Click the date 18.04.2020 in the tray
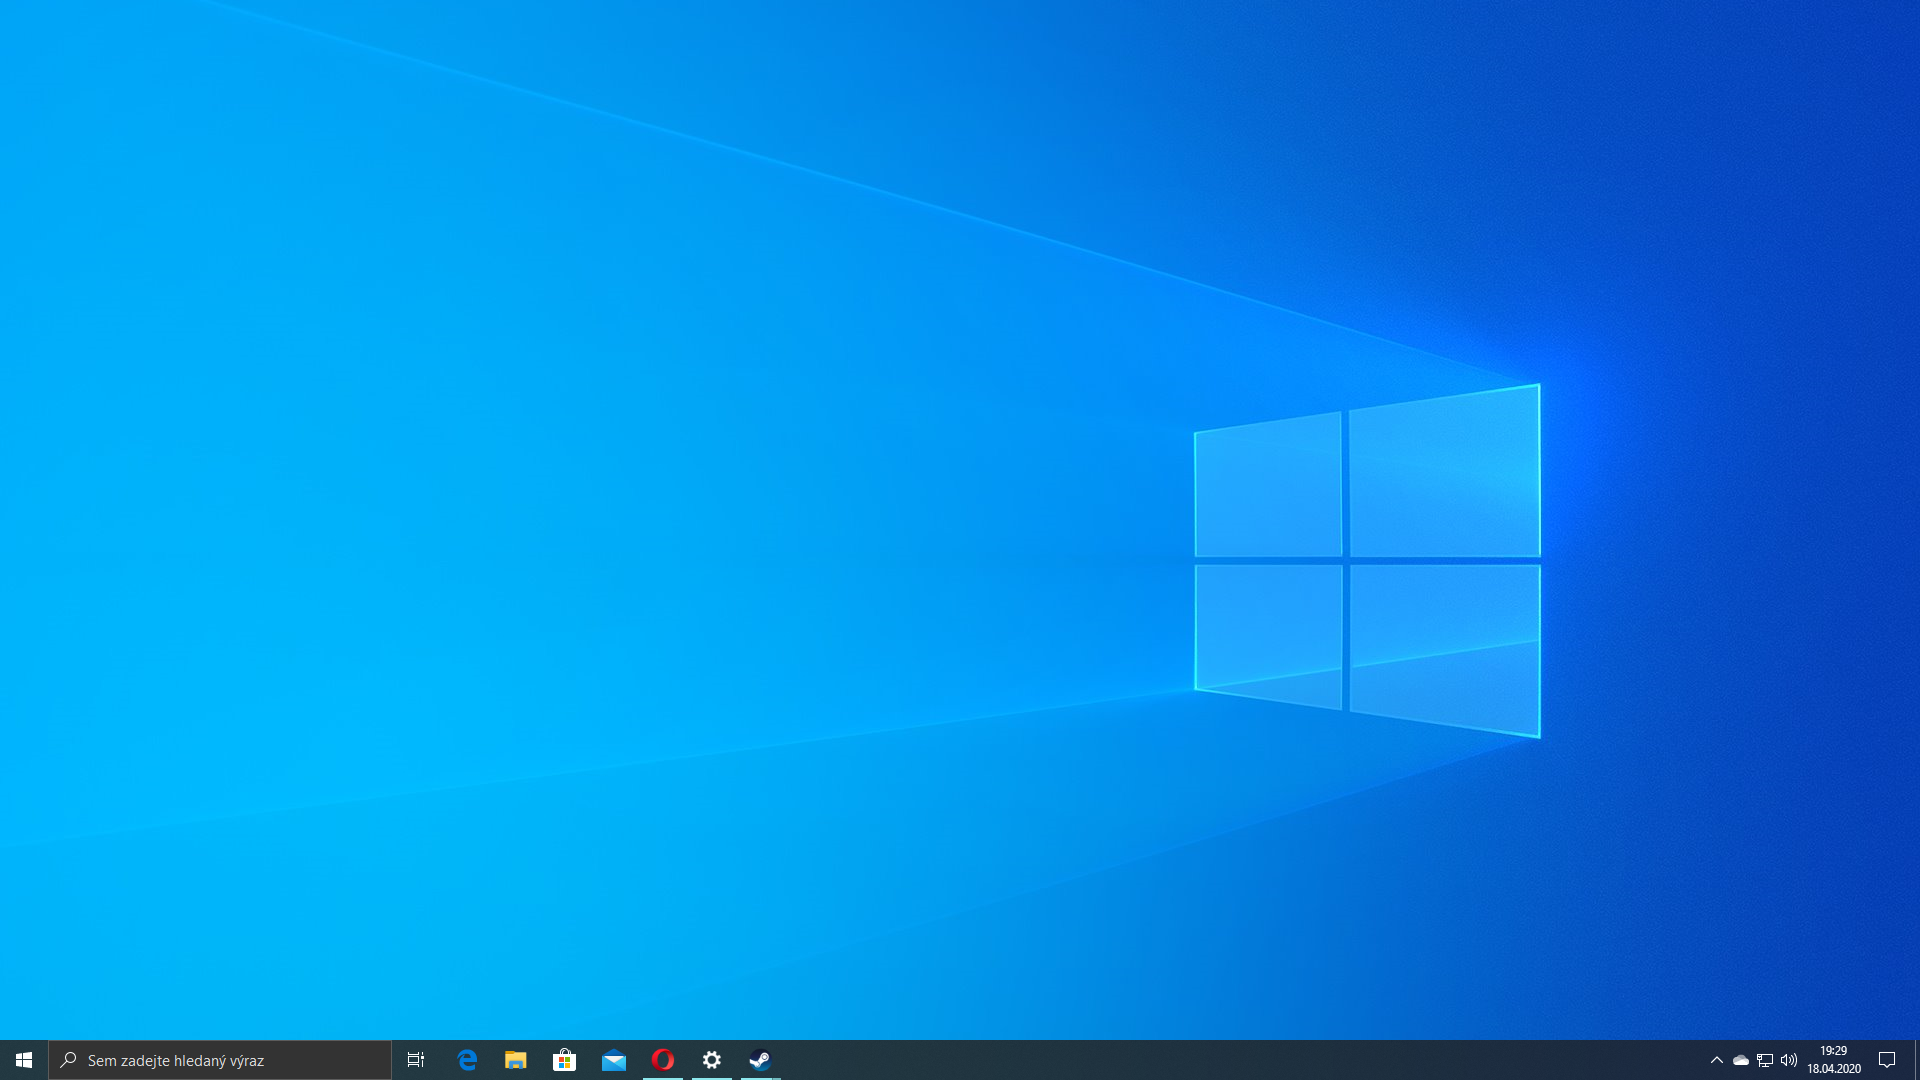 click(1833, 1069)
